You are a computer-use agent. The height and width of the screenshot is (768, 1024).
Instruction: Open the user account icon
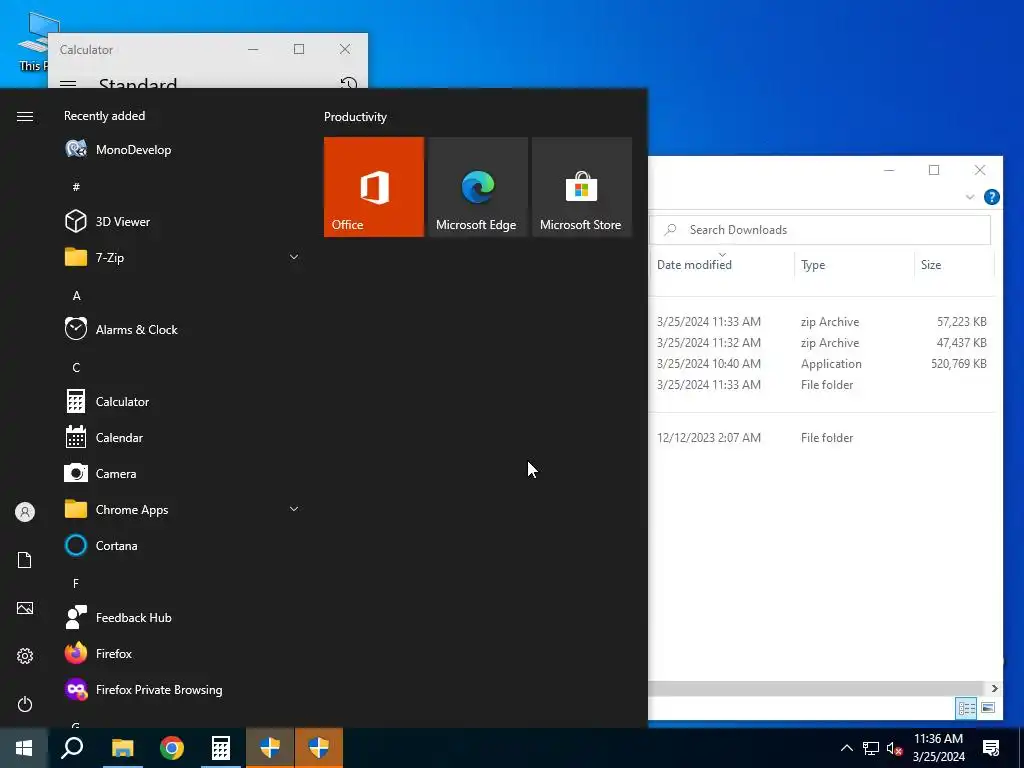click(25, 512)
